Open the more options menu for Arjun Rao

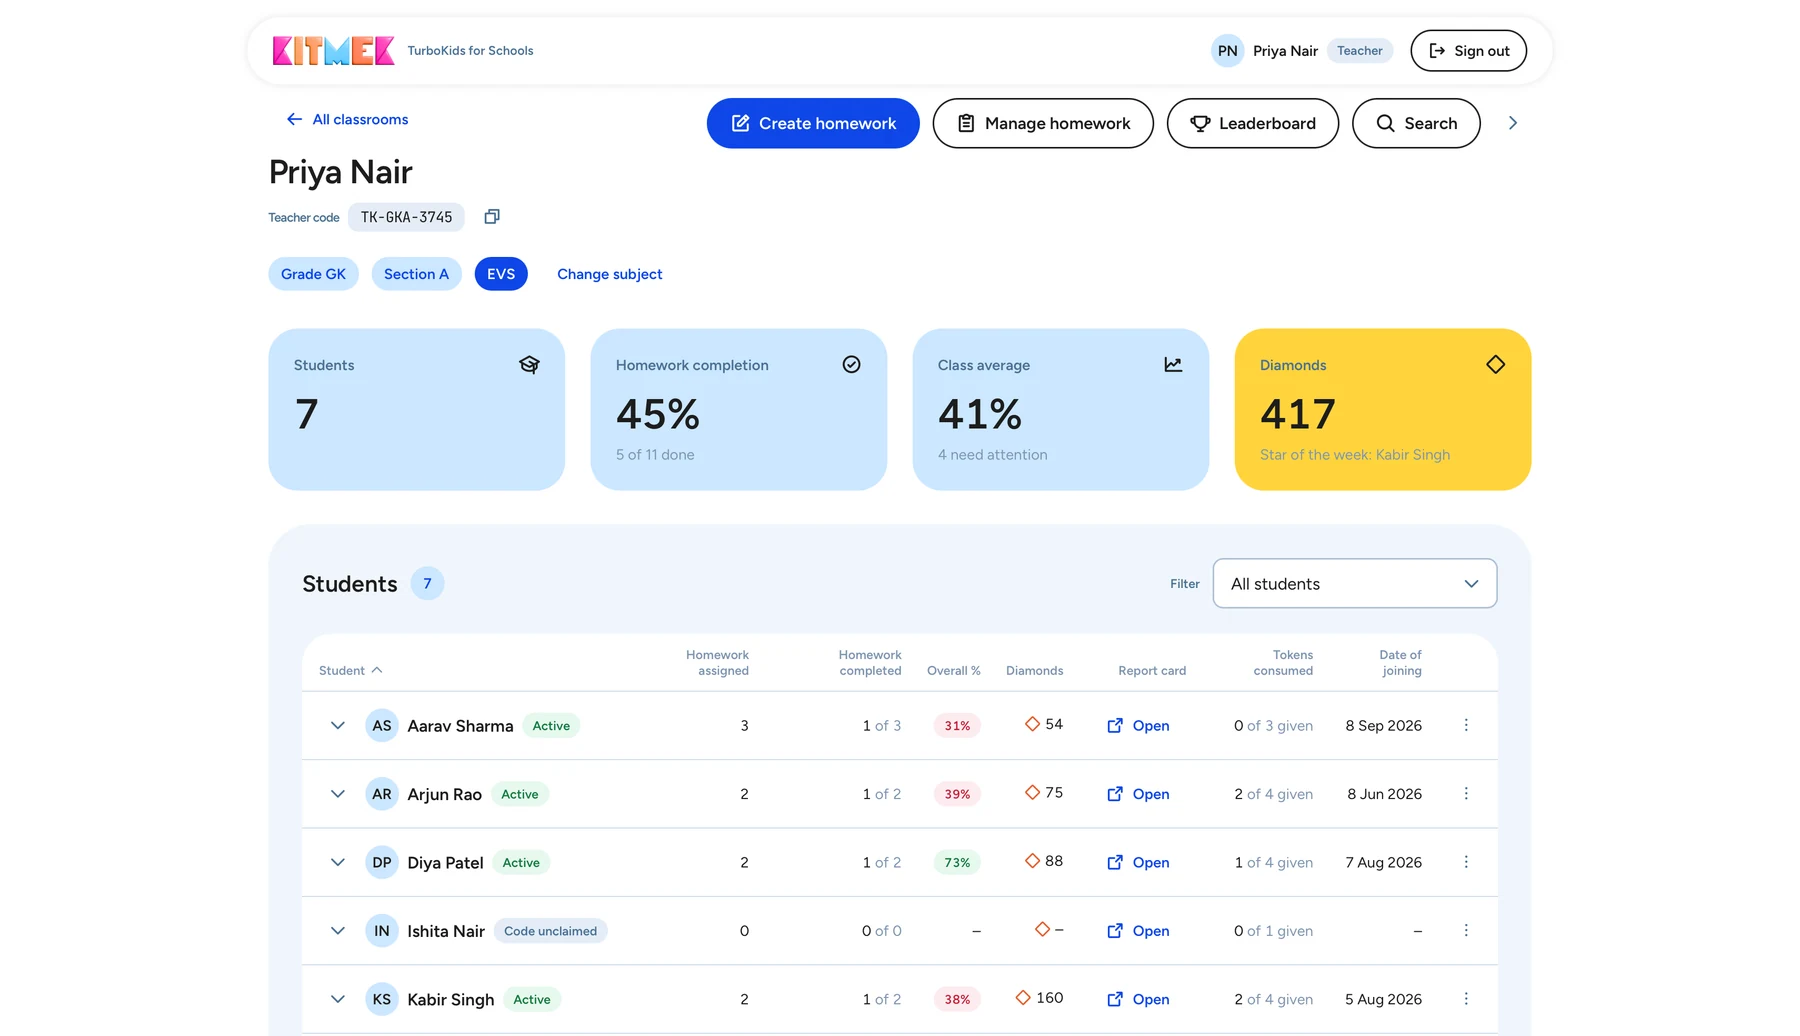coord(1466,794)
